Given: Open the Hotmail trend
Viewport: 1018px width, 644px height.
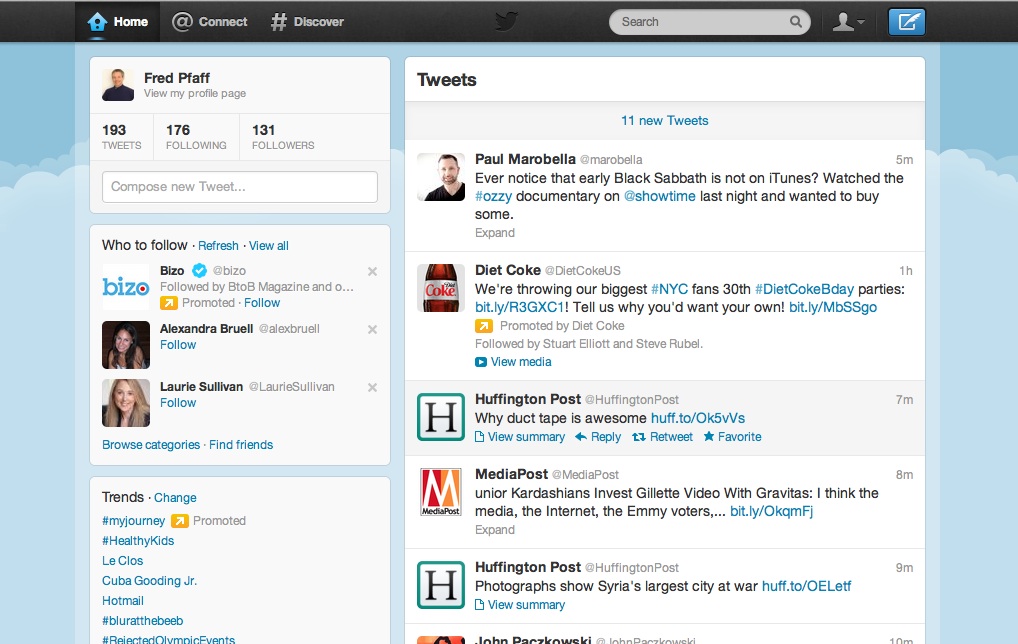Looking at the screenshot, I should [x=123, y=601].
